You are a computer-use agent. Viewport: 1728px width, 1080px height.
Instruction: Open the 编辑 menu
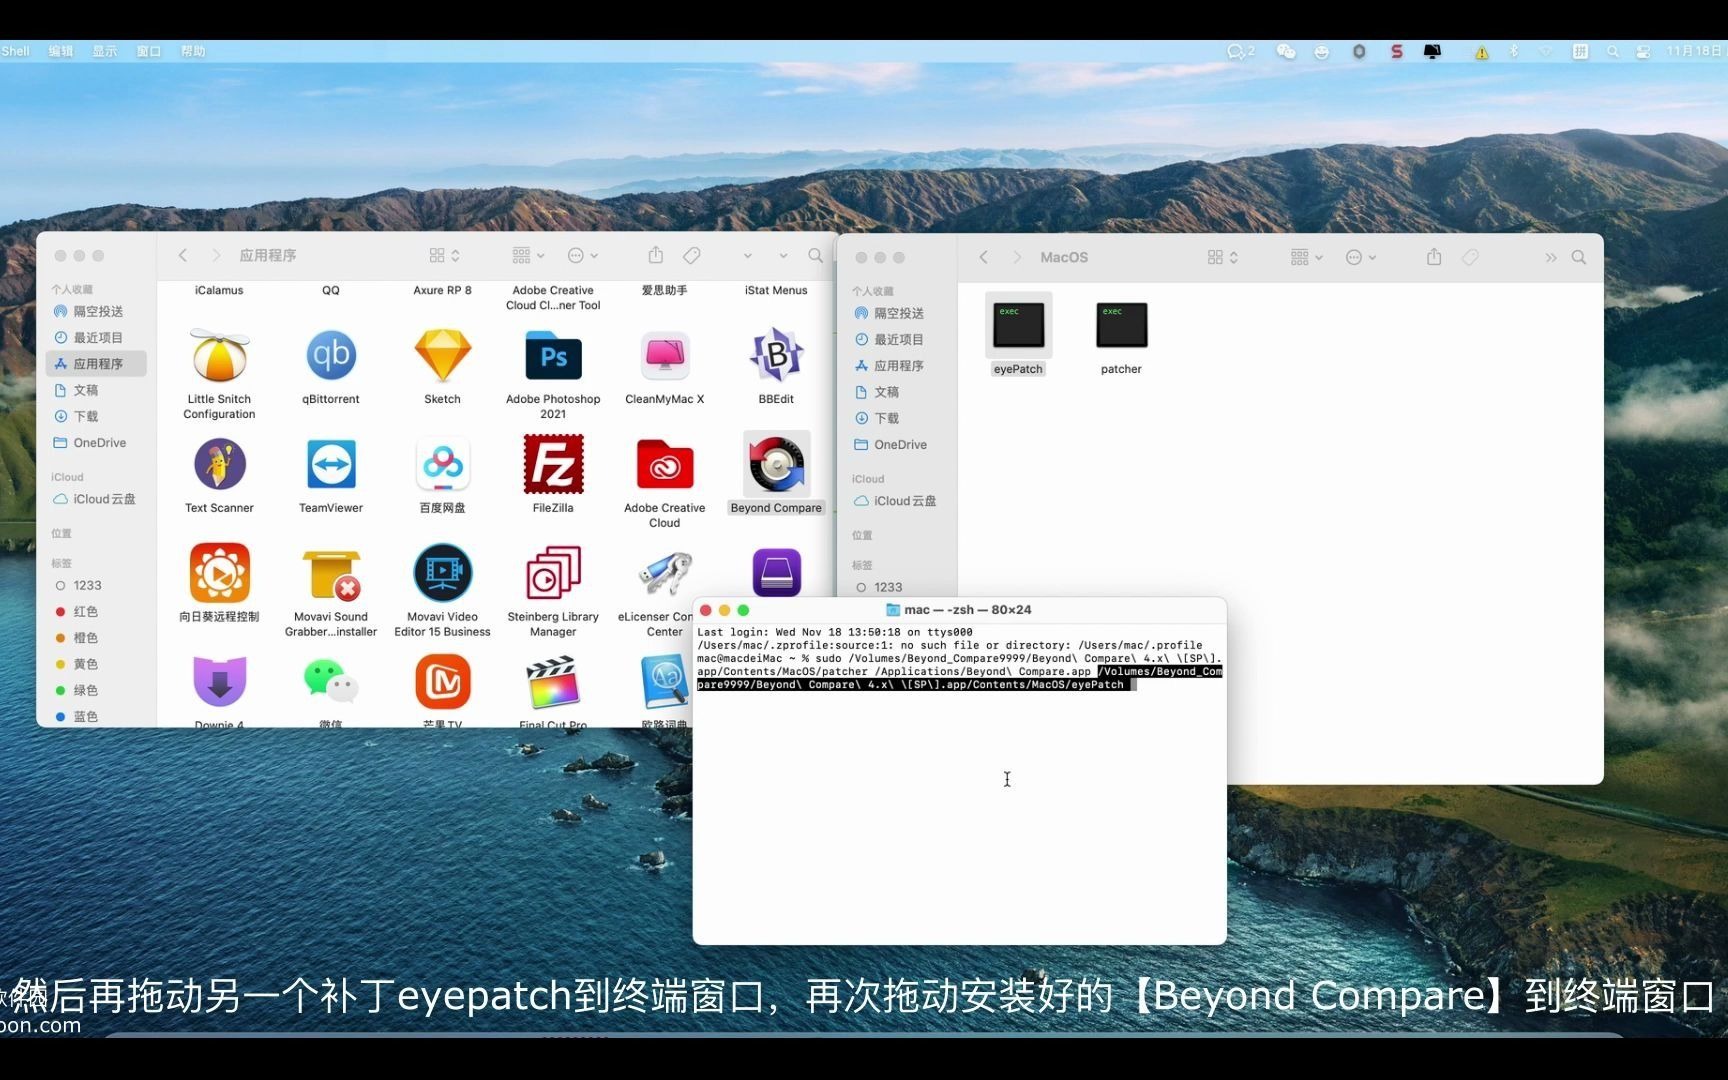pyautogui.click(x=61, y=51)
